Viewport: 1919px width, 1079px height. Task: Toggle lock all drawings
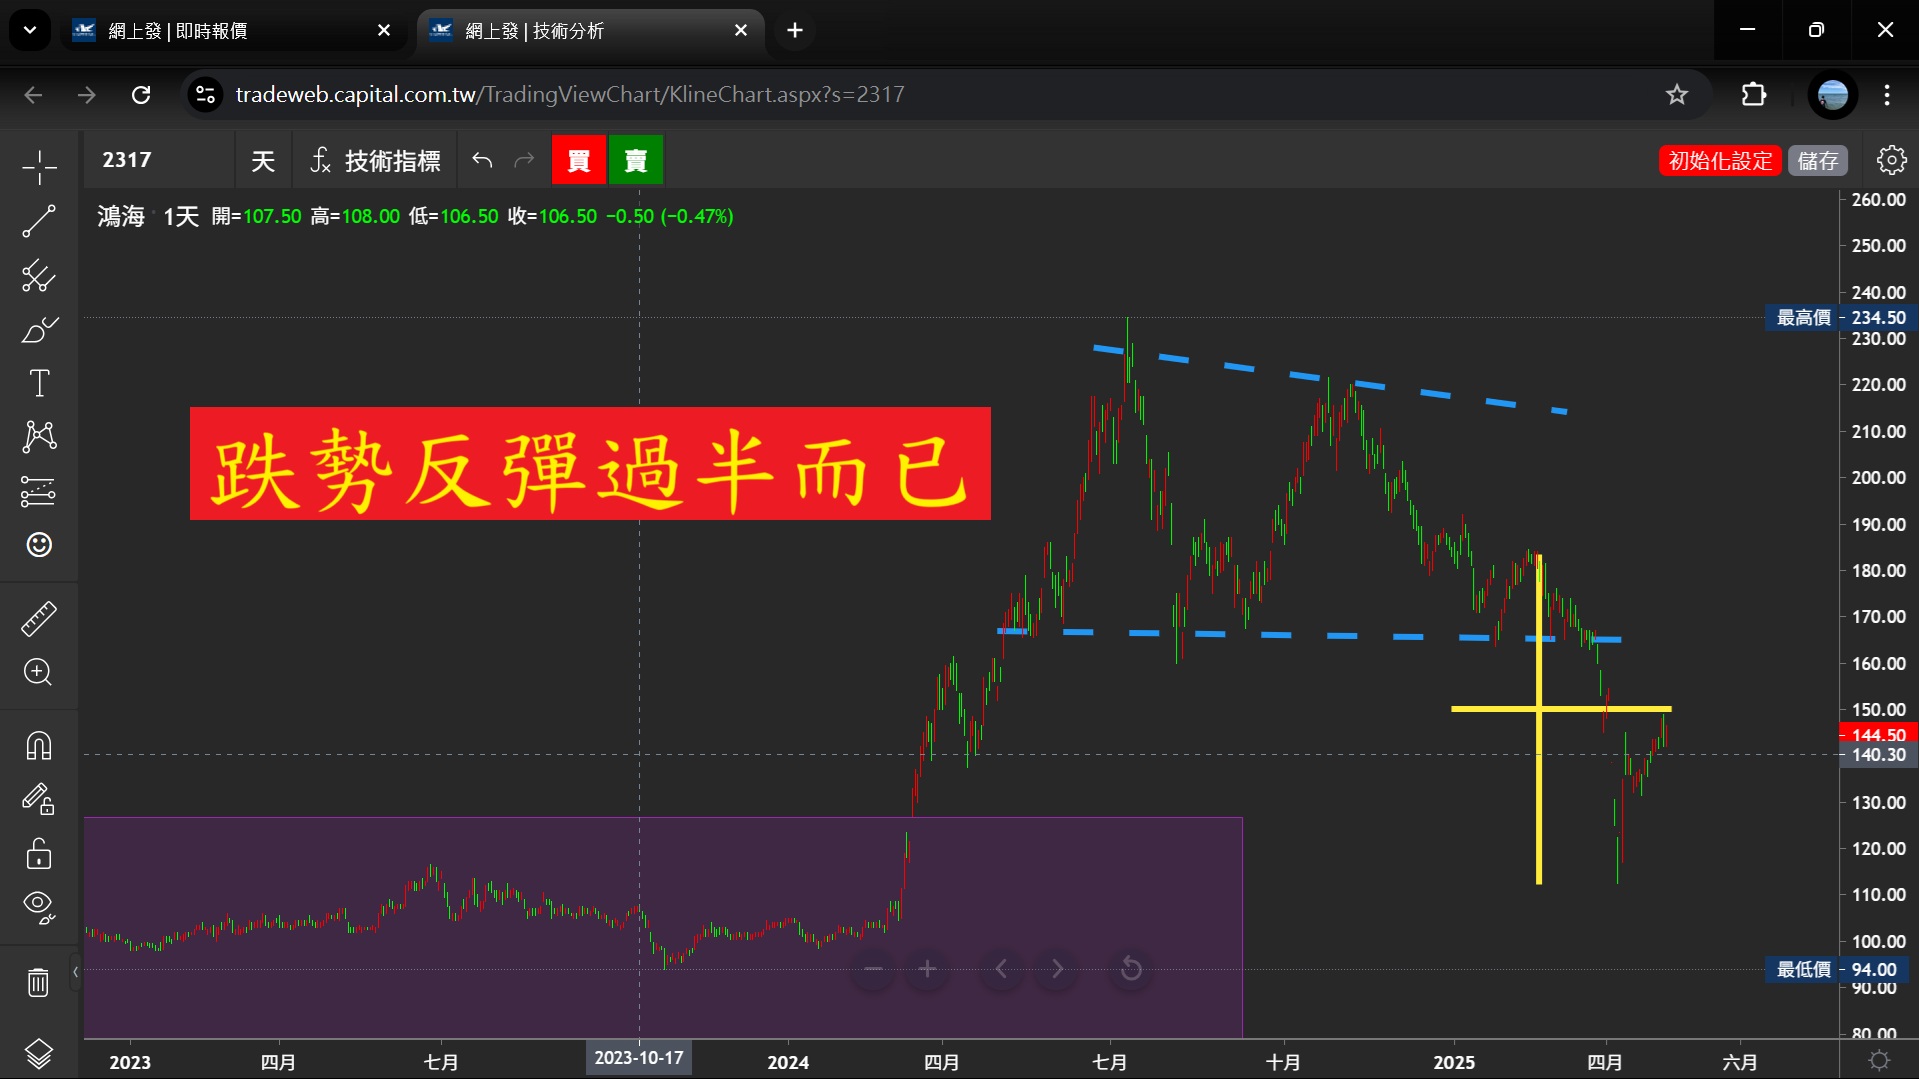39,854
